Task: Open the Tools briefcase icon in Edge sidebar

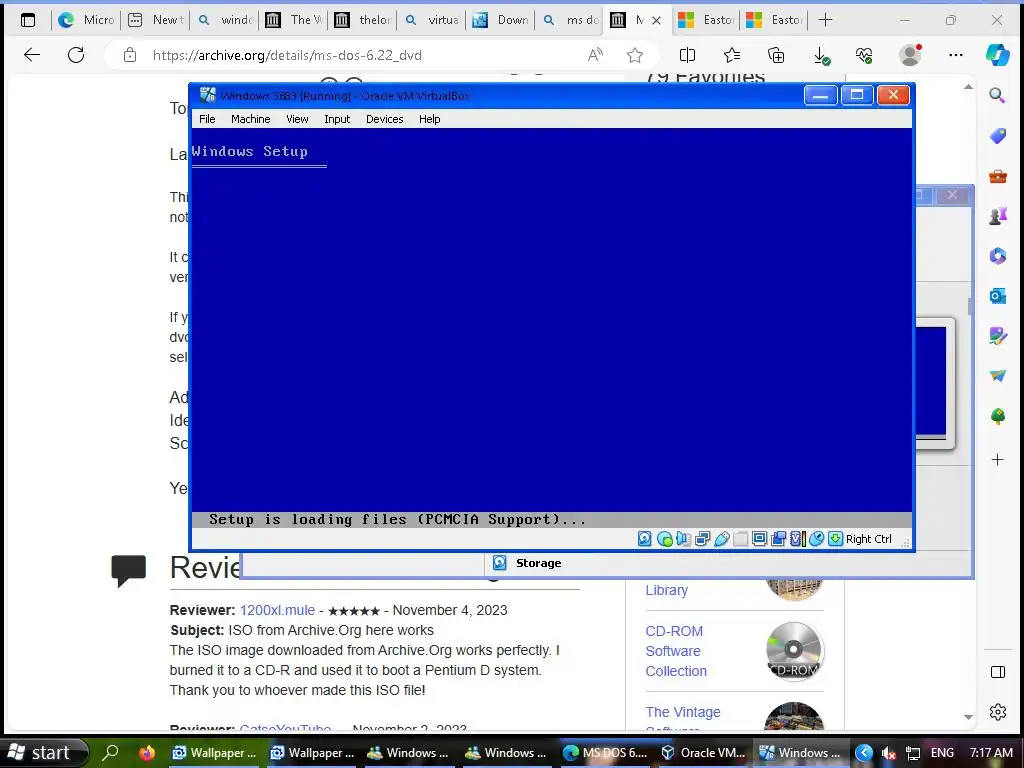Action: (997, 176)
